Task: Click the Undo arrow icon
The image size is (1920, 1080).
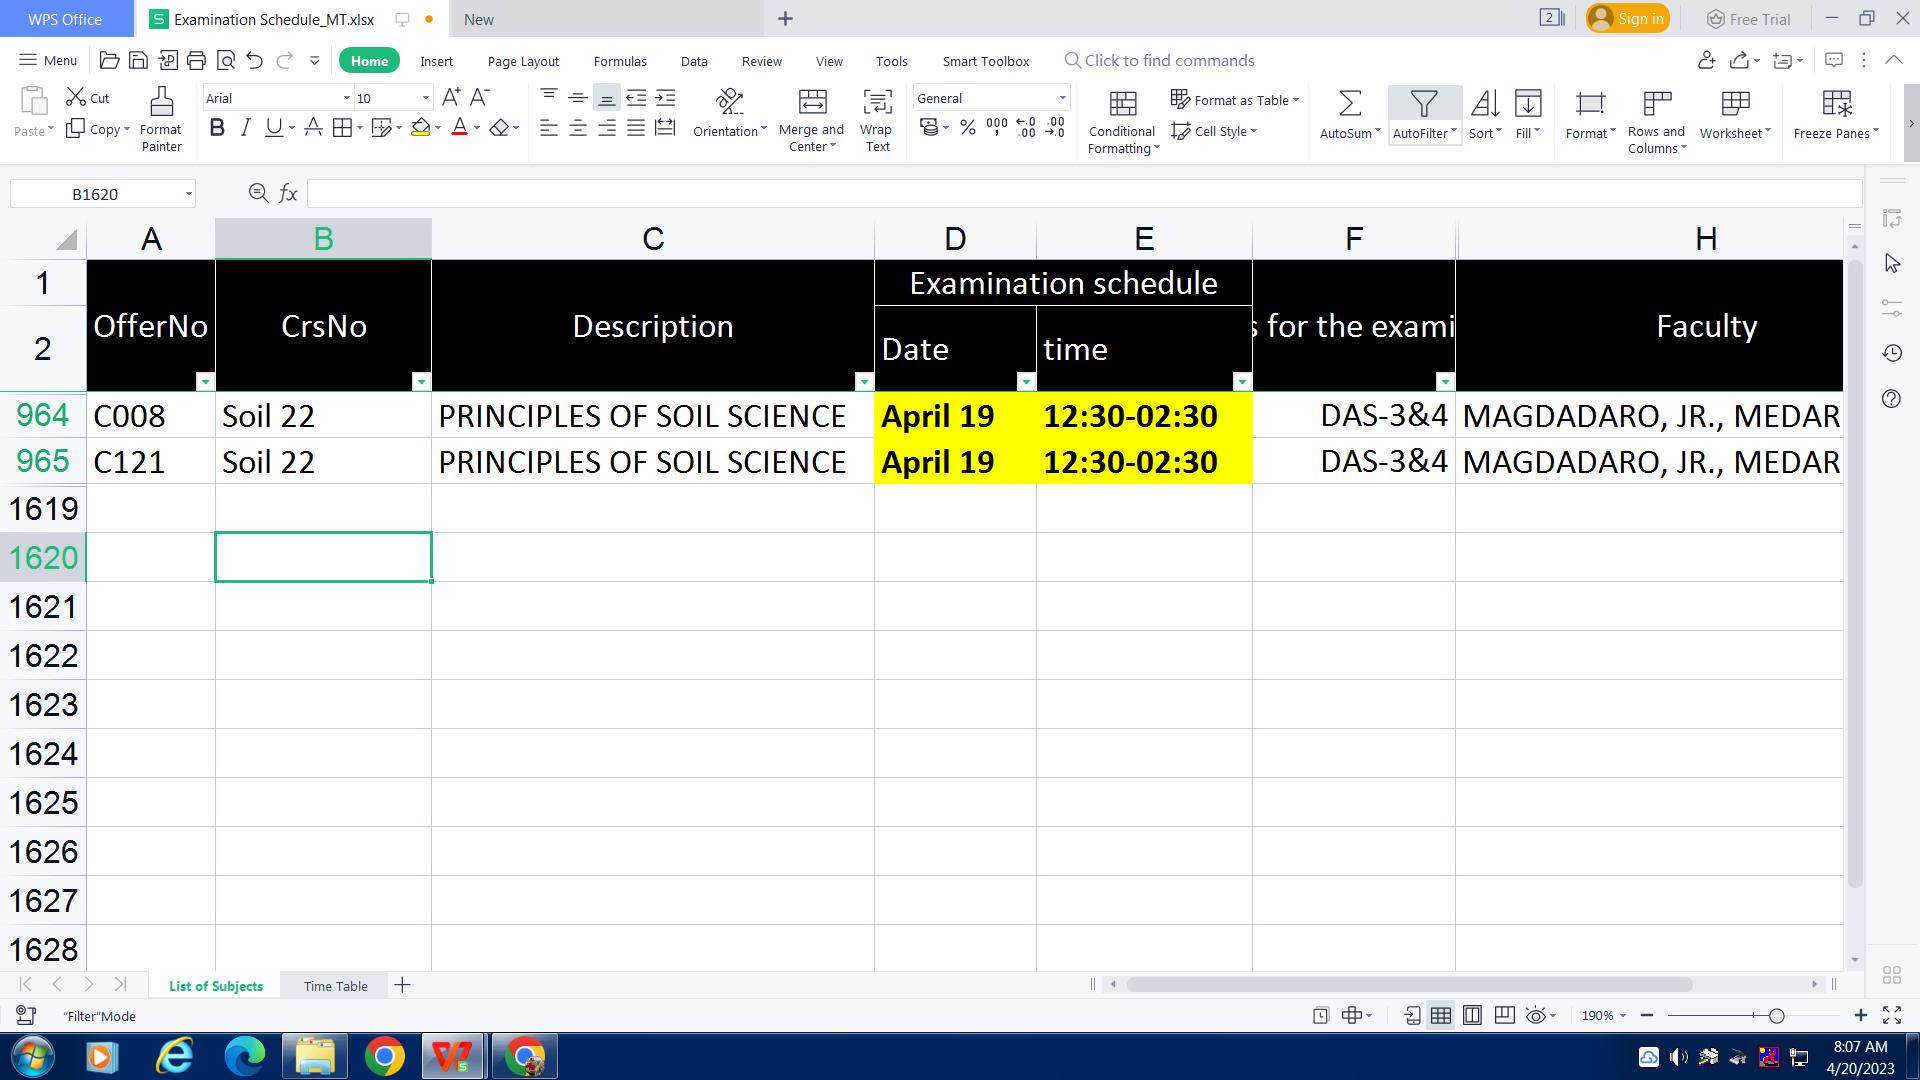Action: coord(255,61)
